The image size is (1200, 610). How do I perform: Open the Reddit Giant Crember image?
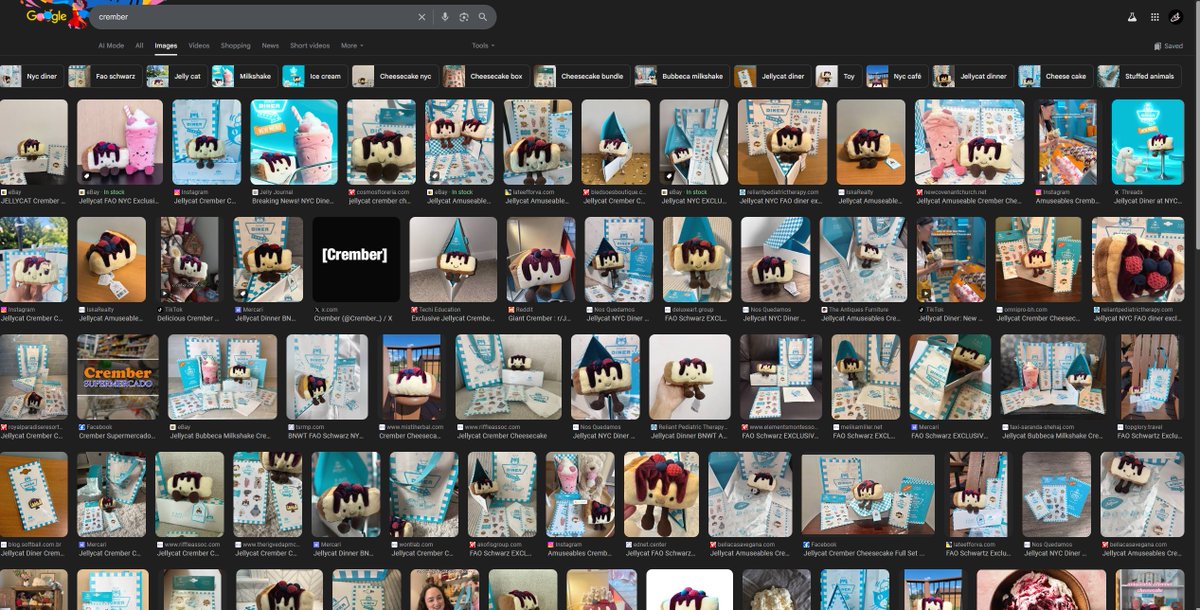tap(540, 259)
